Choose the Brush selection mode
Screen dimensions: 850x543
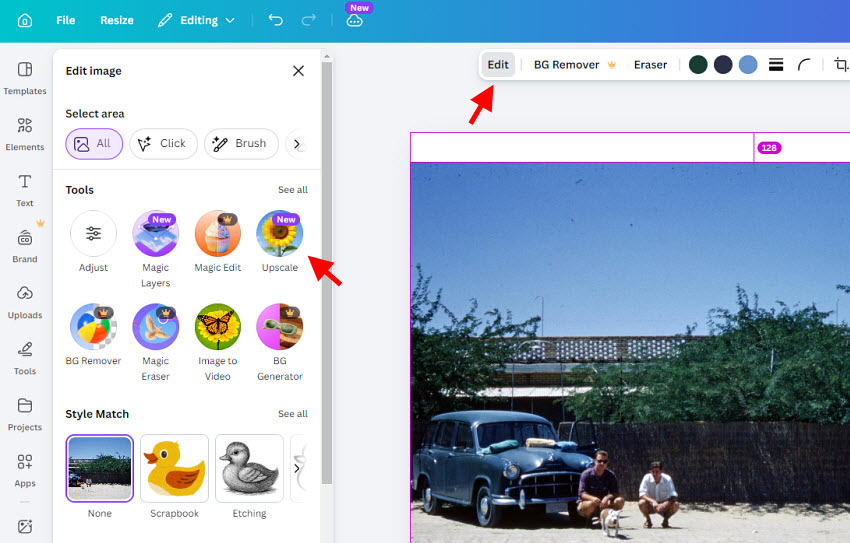click(x=241, y=144)
